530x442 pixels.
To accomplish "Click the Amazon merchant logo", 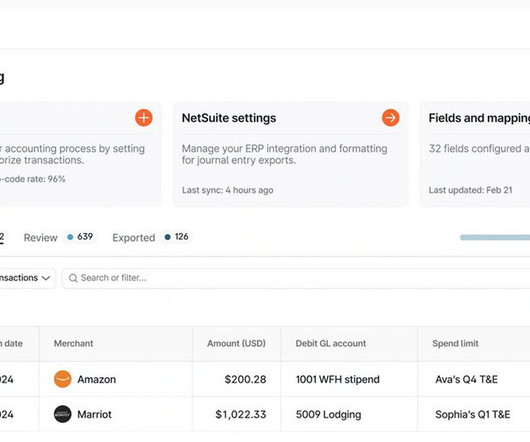I will point(63,379).
